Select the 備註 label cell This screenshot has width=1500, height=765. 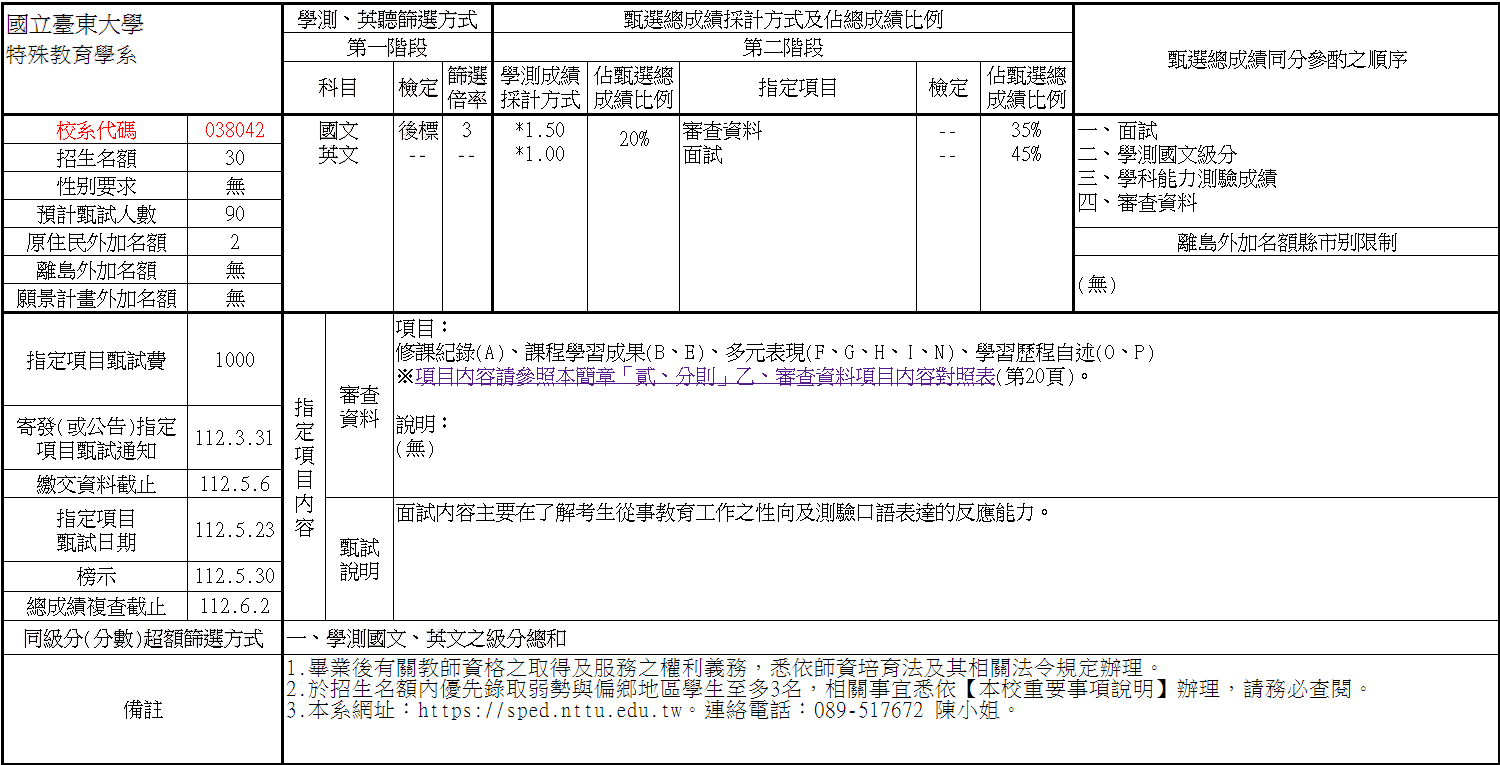[x=143, y=710]
